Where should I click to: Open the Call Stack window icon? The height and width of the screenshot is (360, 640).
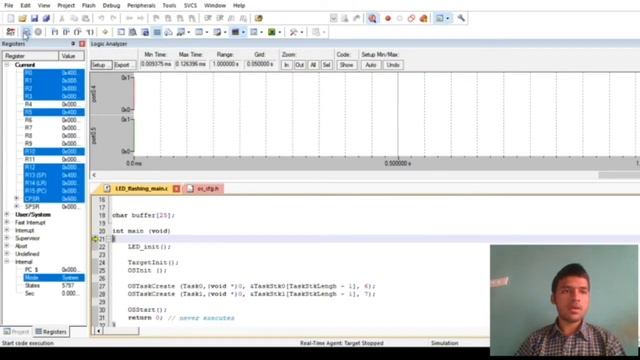[x=168, y=32]
